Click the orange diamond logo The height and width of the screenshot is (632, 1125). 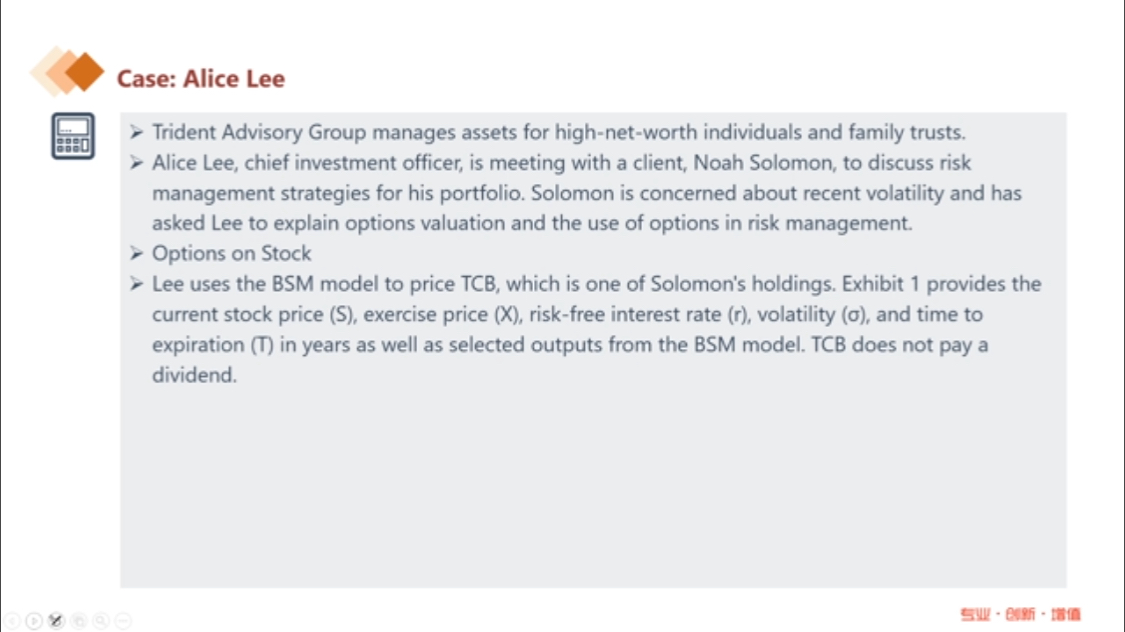click(x=68, y=70)
